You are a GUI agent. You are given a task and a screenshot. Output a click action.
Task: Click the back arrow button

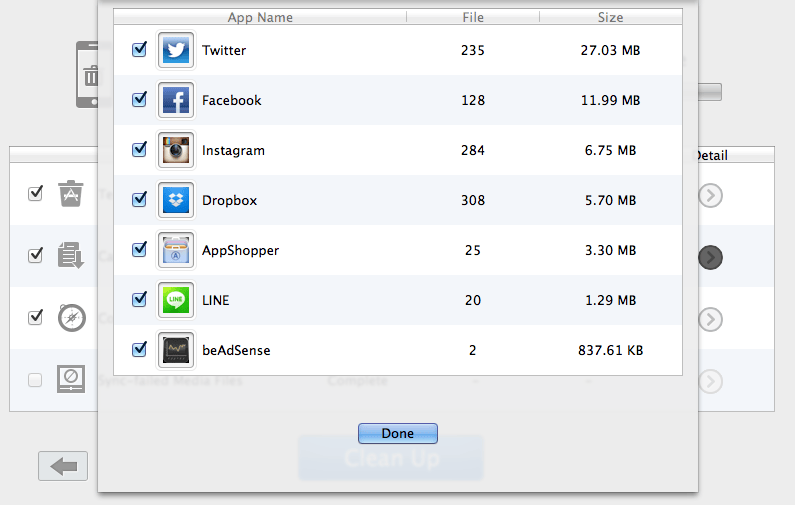[x=63, y=466]
